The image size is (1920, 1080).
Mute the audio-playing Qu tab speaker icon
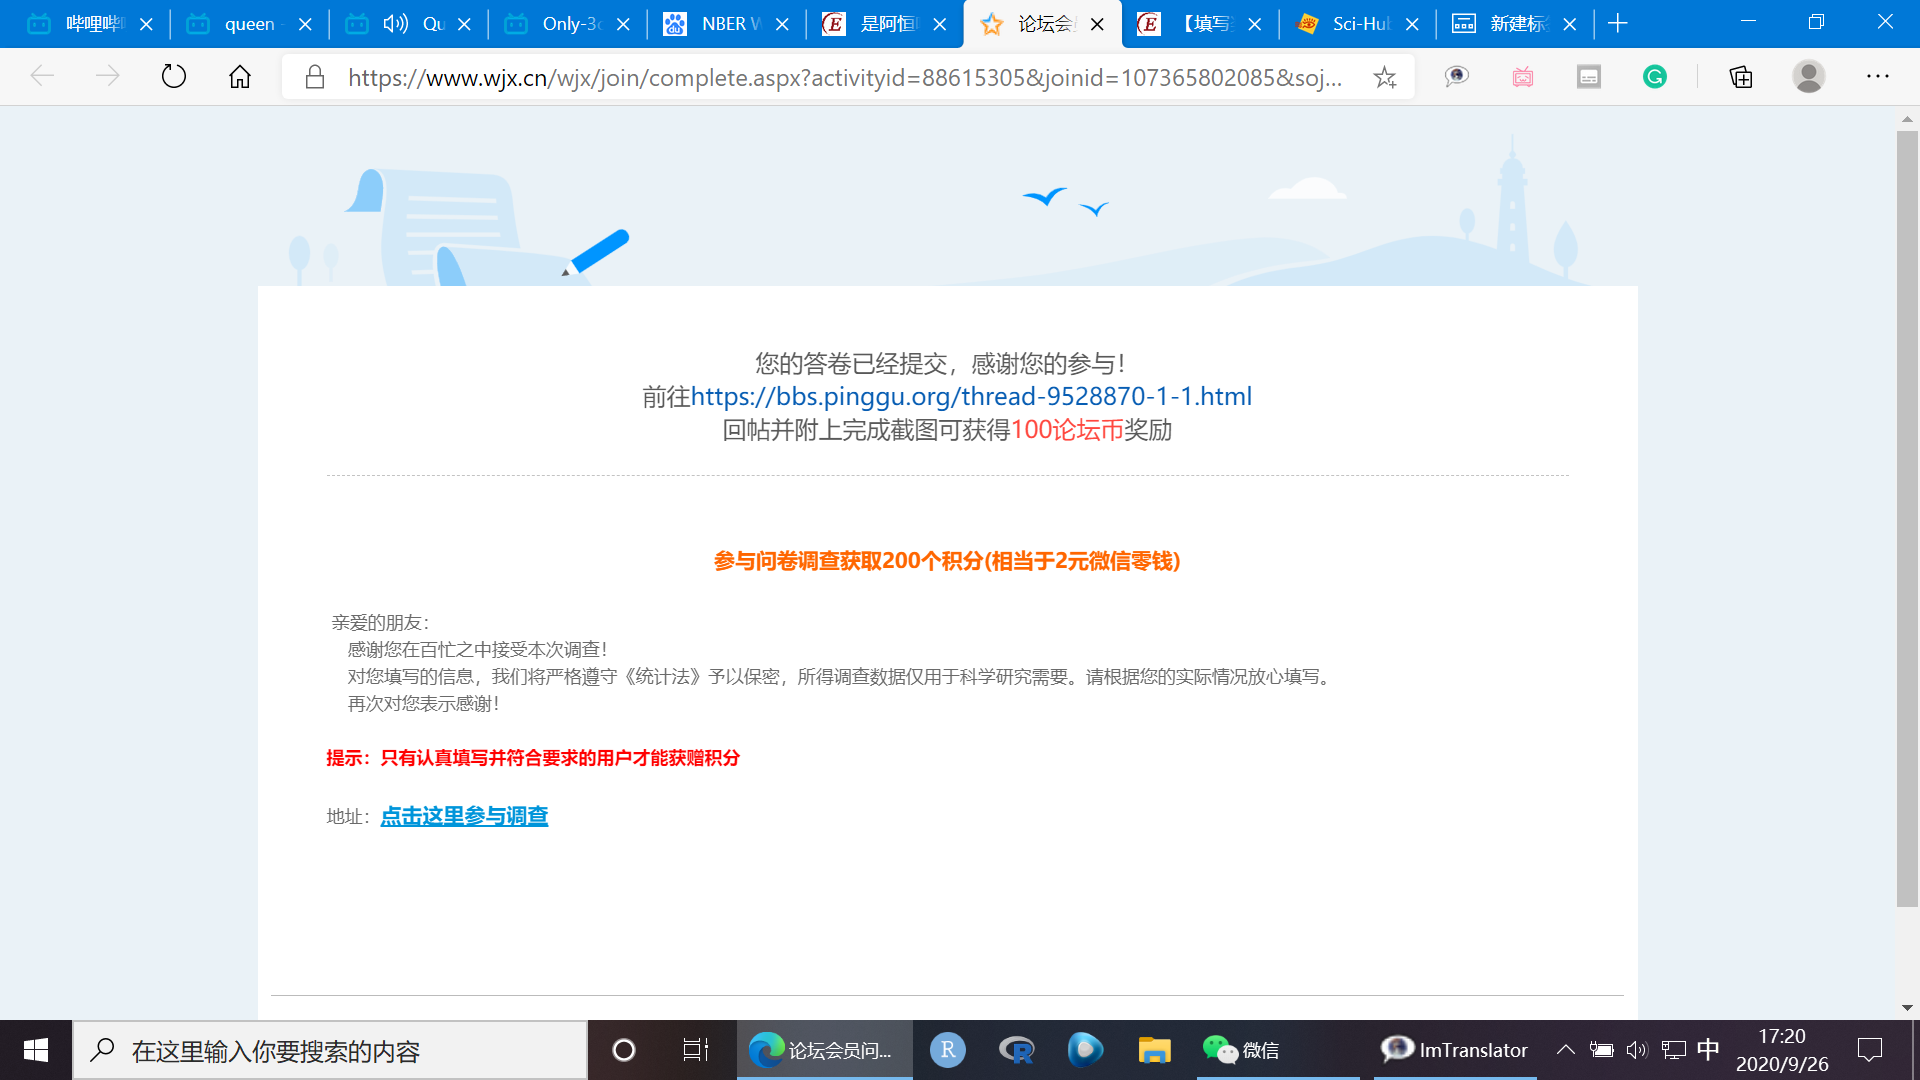click(396, 23)
